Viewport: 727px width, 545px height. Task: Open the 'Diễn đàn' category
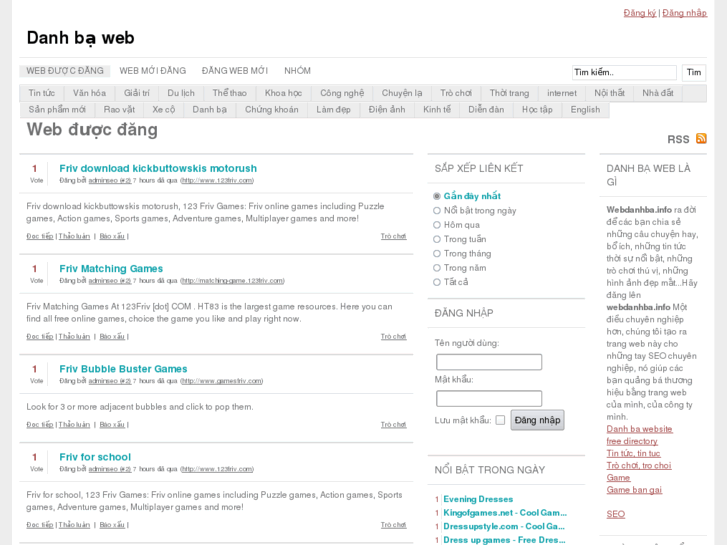[486, 109]
